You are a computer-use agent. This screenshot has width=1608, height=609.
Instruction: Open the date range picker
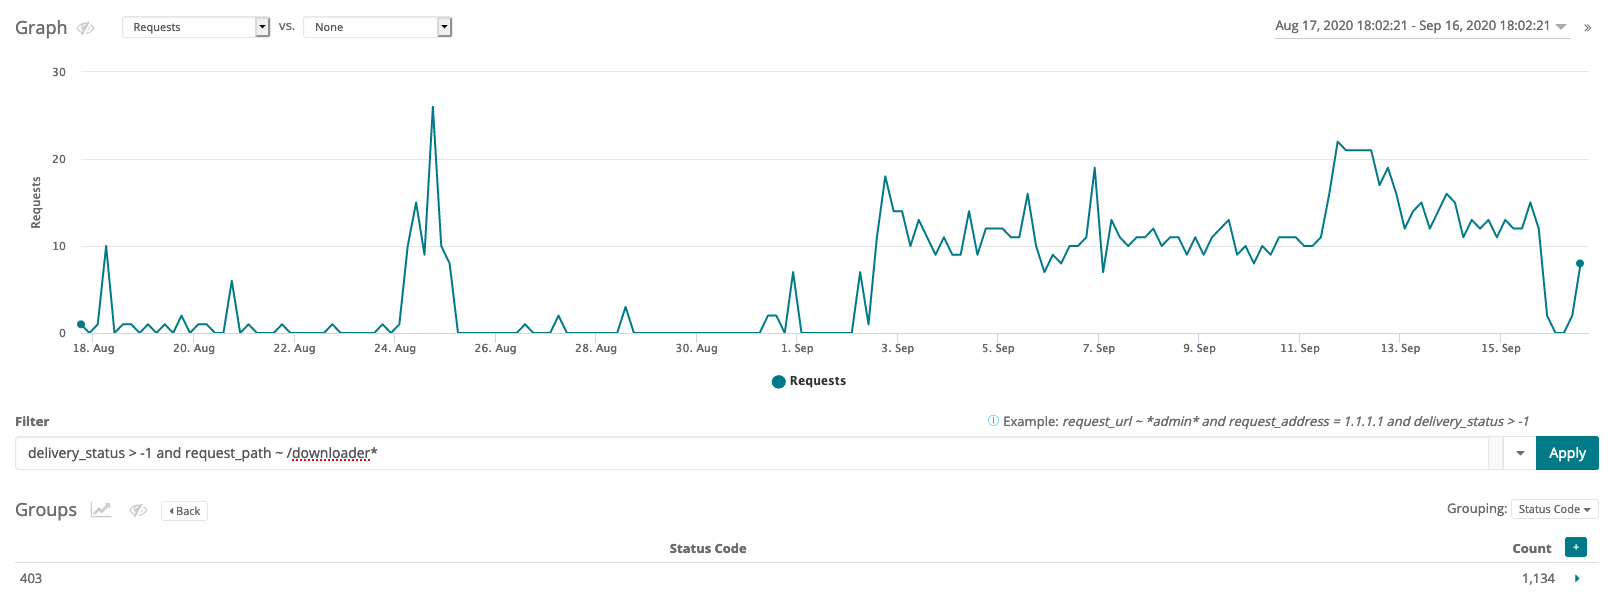pos(1420,26)
